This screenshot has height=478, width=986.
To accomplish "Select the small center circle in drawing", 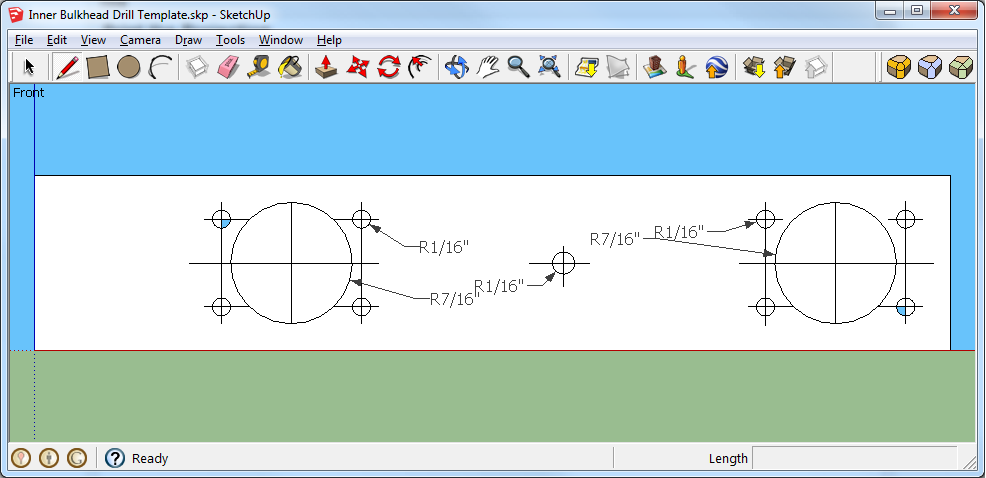I will (563, 263).
